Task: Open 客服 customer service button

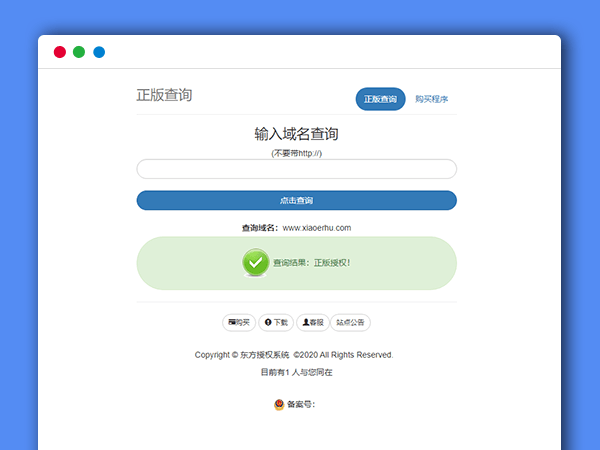Action: tap(313, 322)
